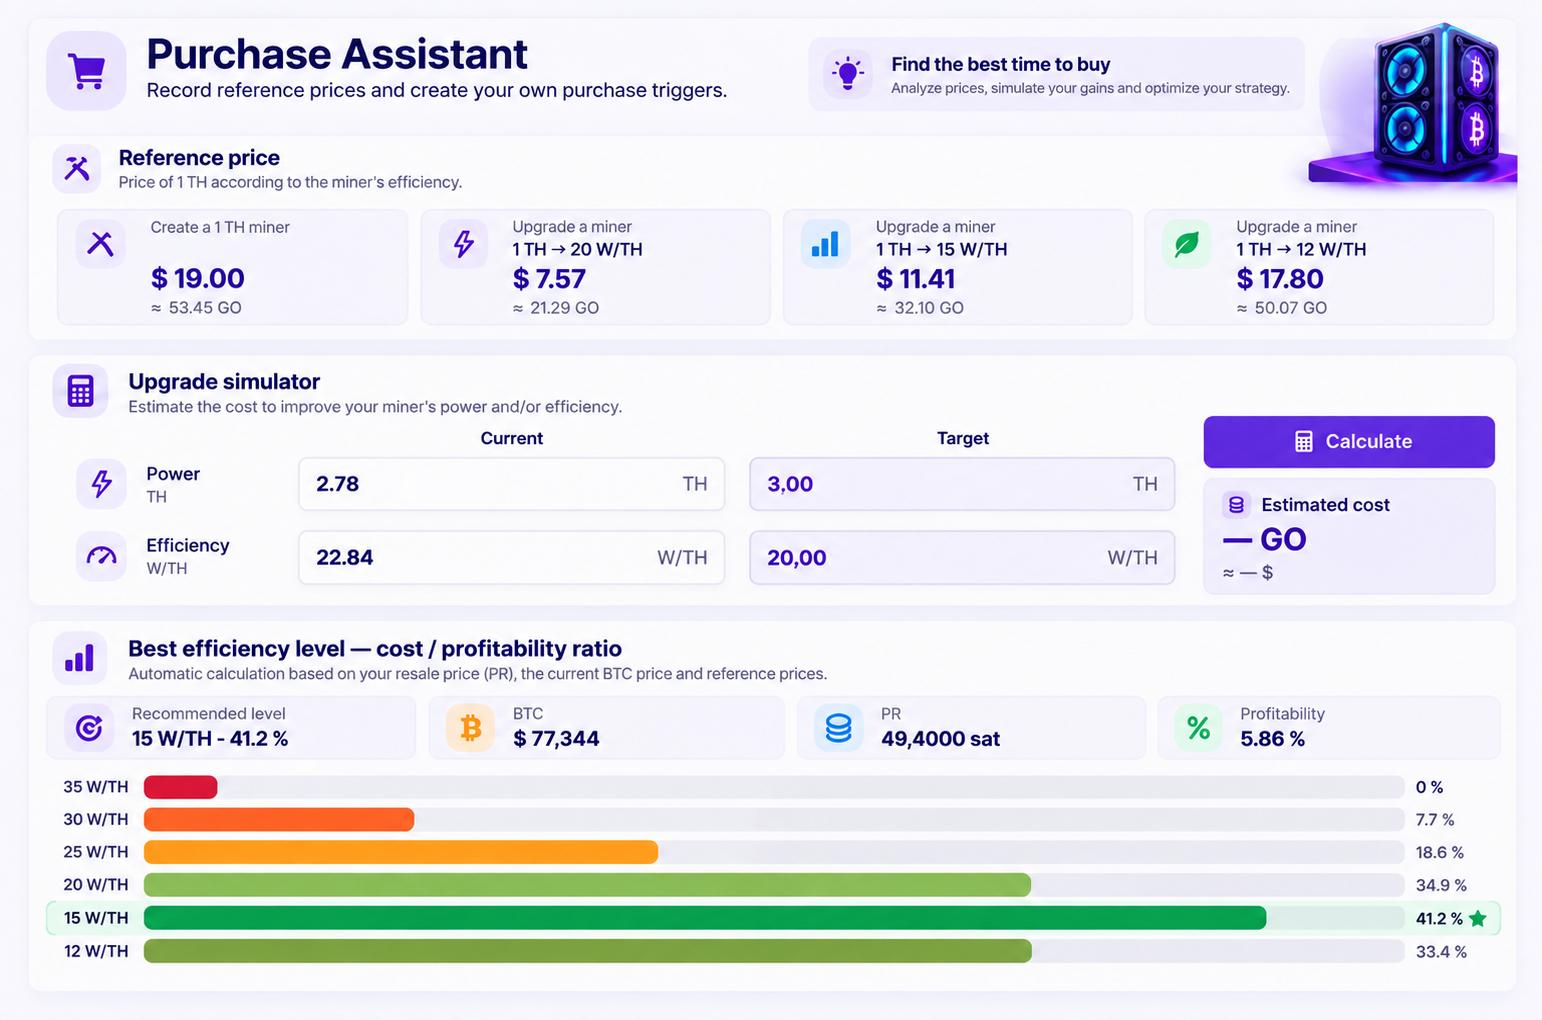Open the Create a 1 TH miner price card

click(233, 267)
